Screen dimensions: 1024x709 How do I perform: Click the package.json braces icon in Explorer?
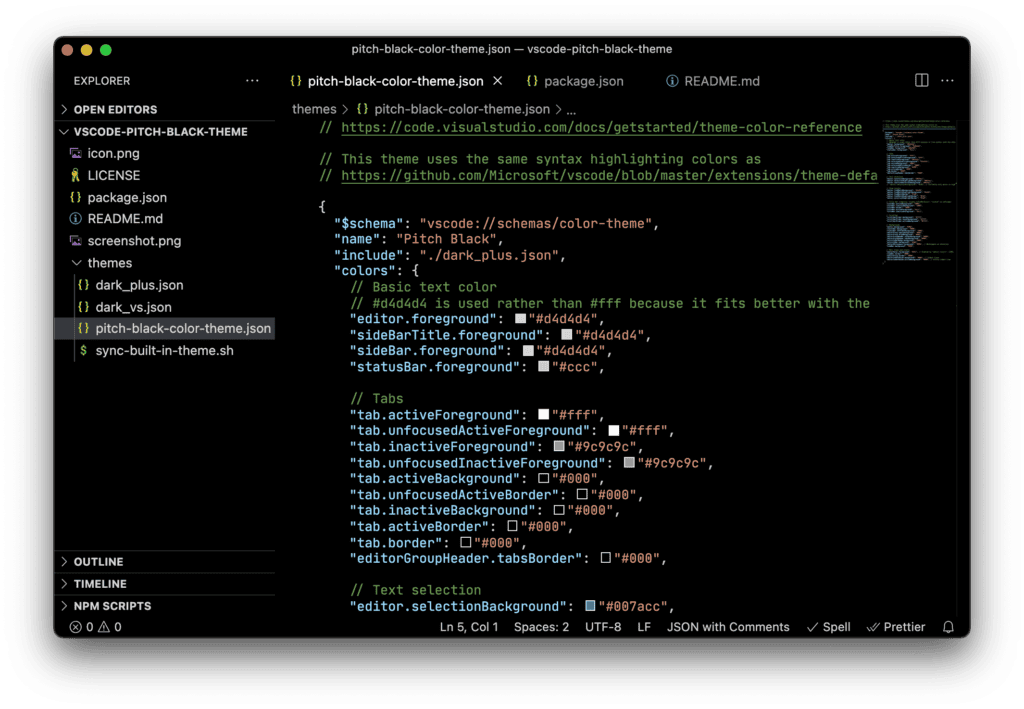(x=76, y=197)
